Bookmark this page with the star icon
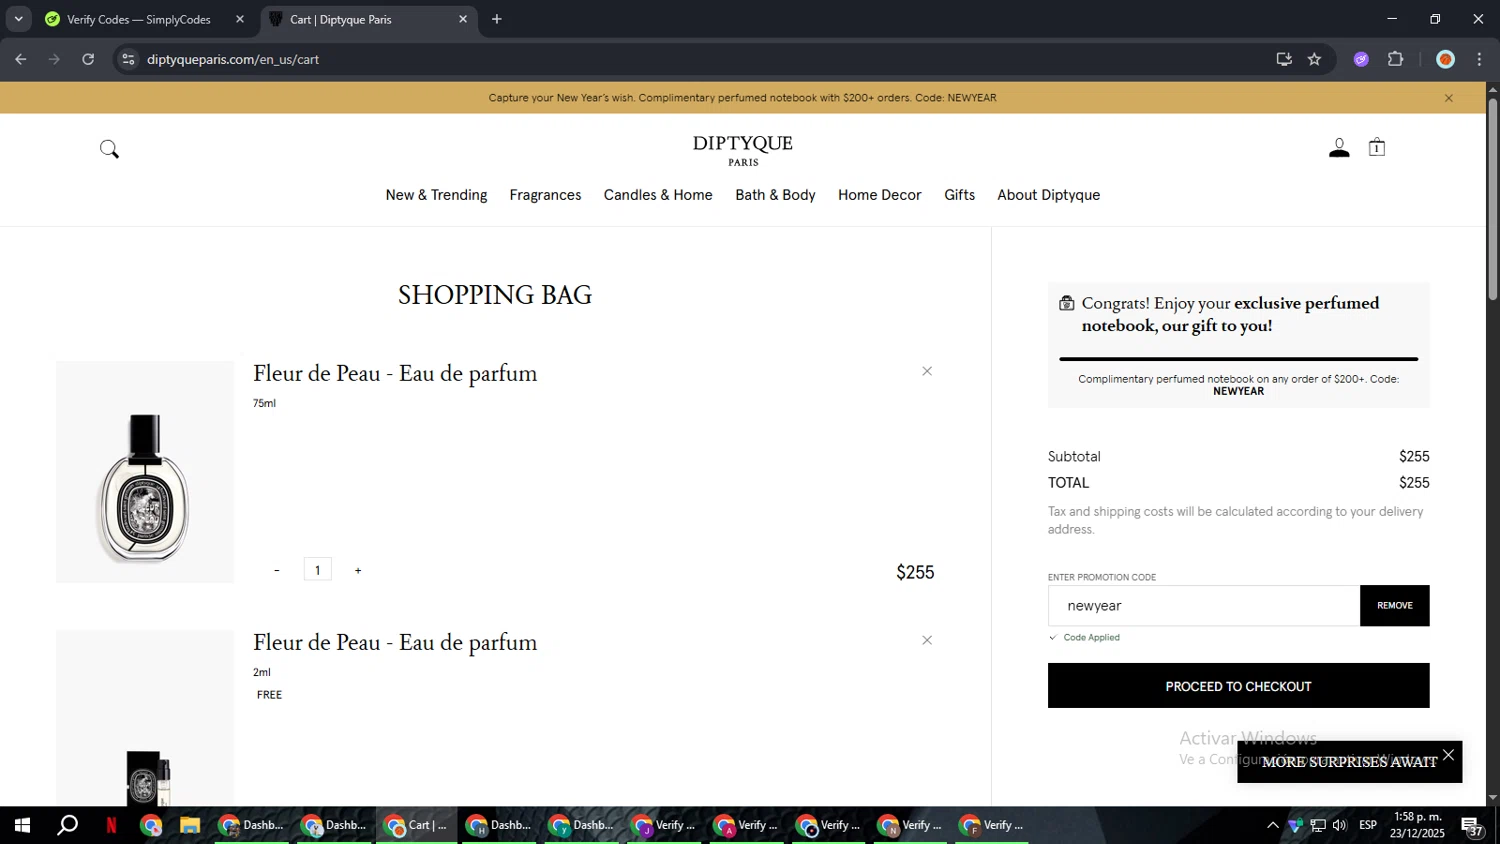 [1314, 59]
